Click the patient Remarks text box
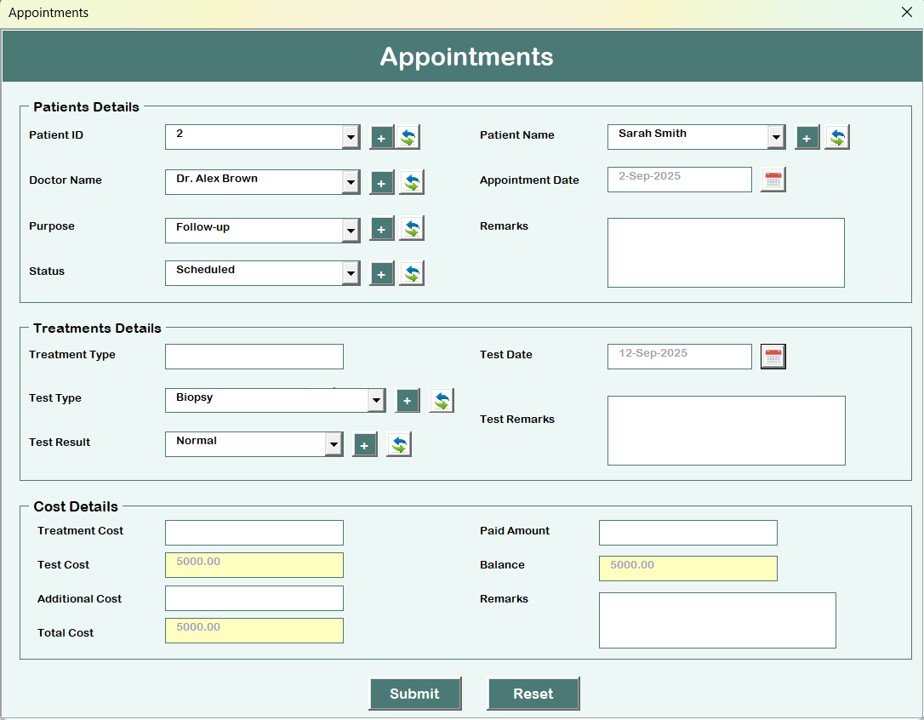The height and width of the screenshot is (720, 924). (725, 253)
